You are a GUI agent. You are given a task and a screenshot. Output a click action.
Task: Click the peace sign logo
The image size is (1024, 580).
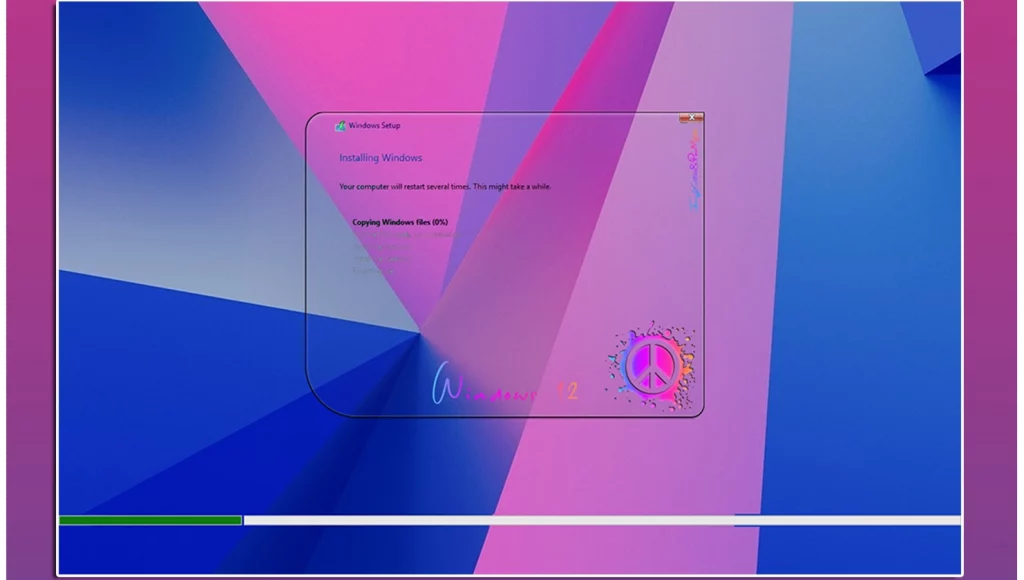tap(652, 366)
